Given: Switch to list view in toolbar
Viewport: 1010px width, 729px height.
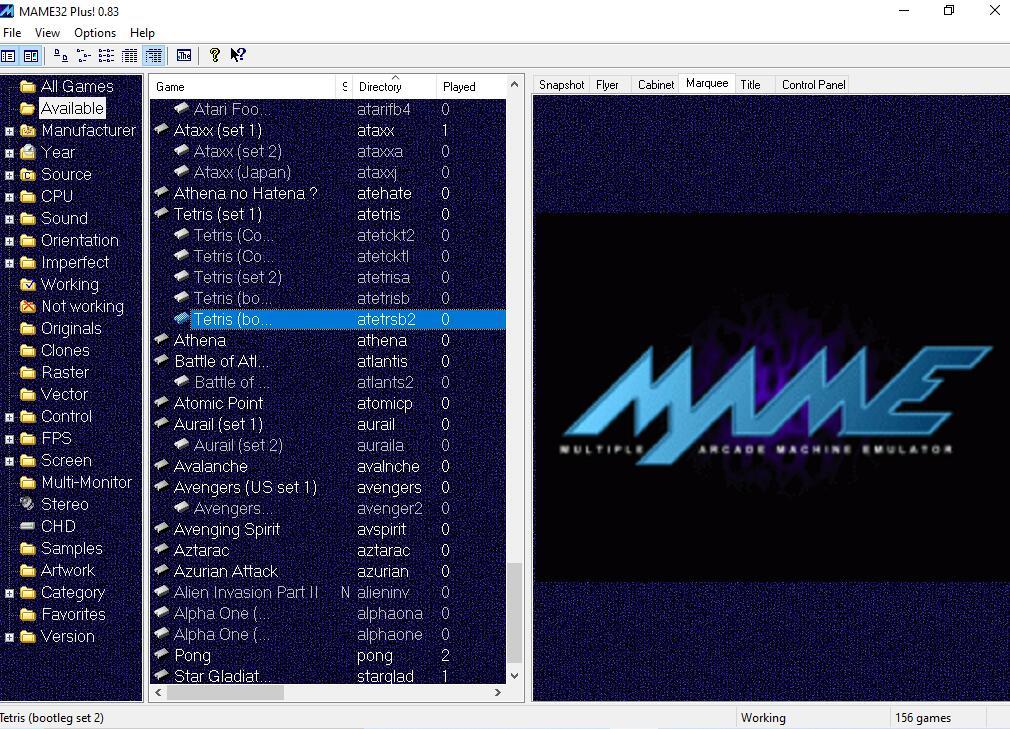Looking at the screenshot, I should pos(106,56).
